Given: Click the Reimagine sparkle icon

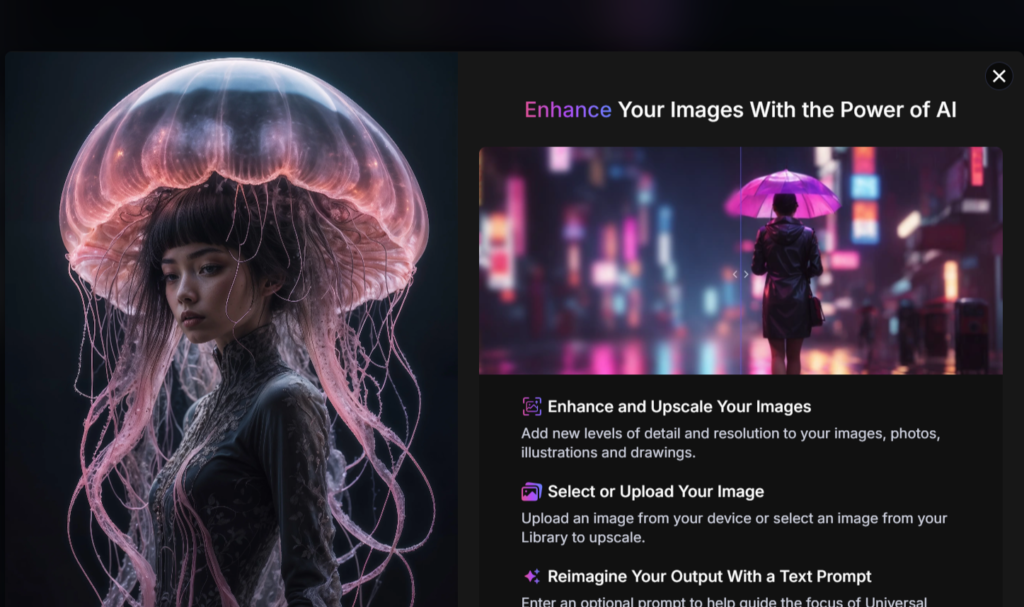Looking at the screenshot, I should (x=532, y=577).
